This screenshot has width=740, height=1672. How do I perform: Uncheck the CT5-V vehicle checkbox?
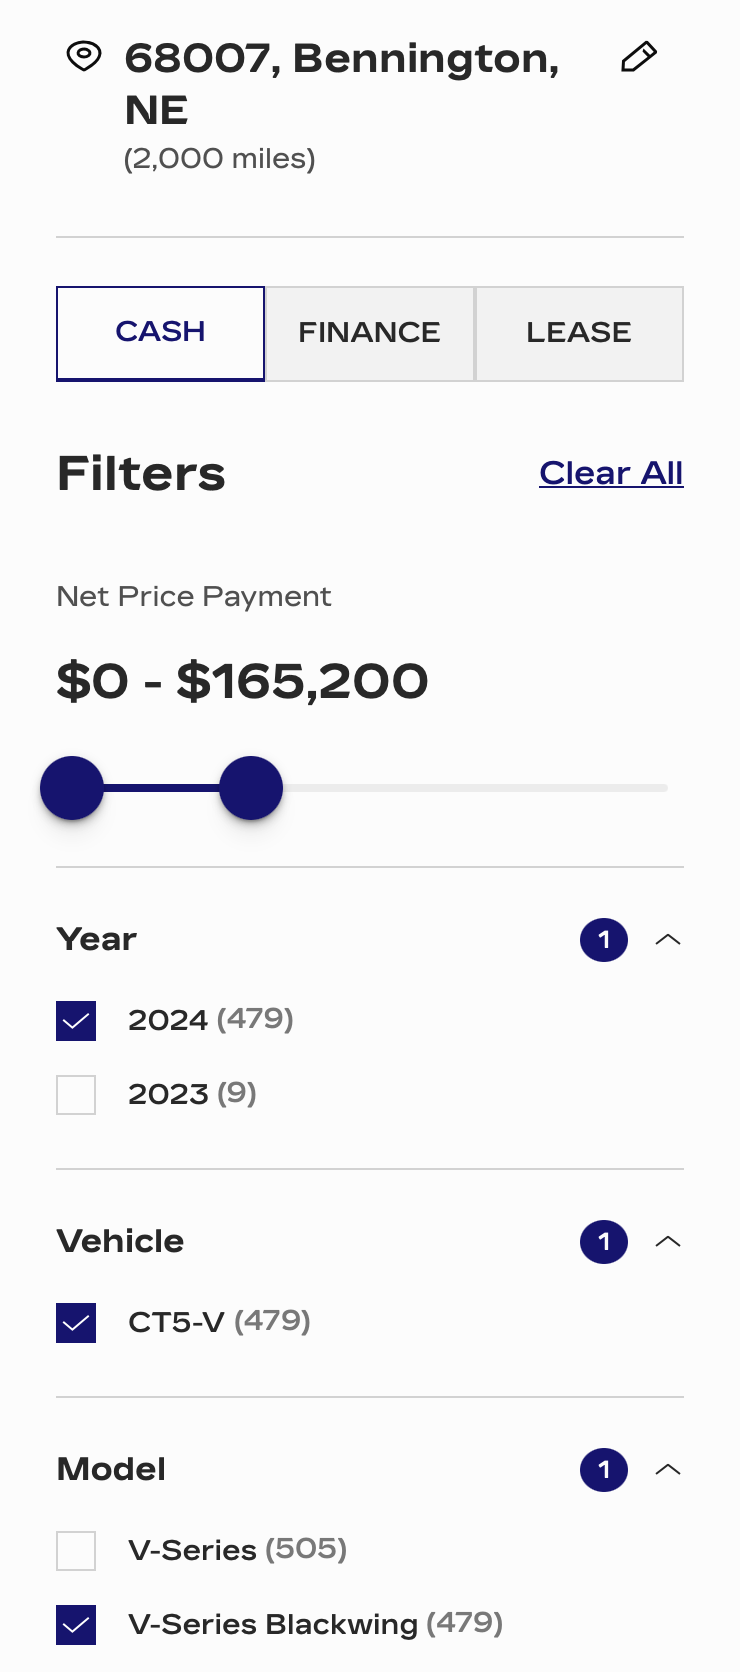(x=76, y=1323)
